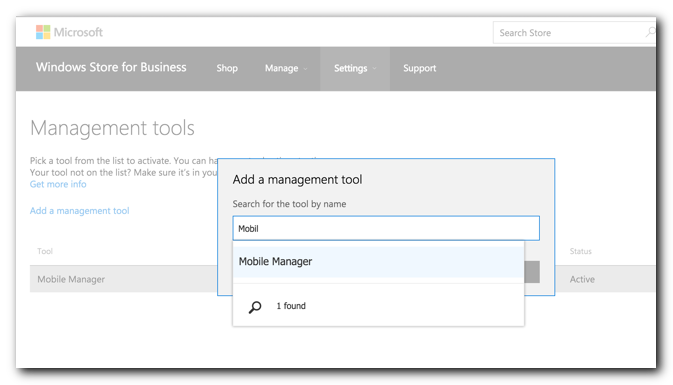Screen dimensions: 673x385
Task: Expand the Settings dropdown menu
Action: pyautogui.click(x=355, y=69)
